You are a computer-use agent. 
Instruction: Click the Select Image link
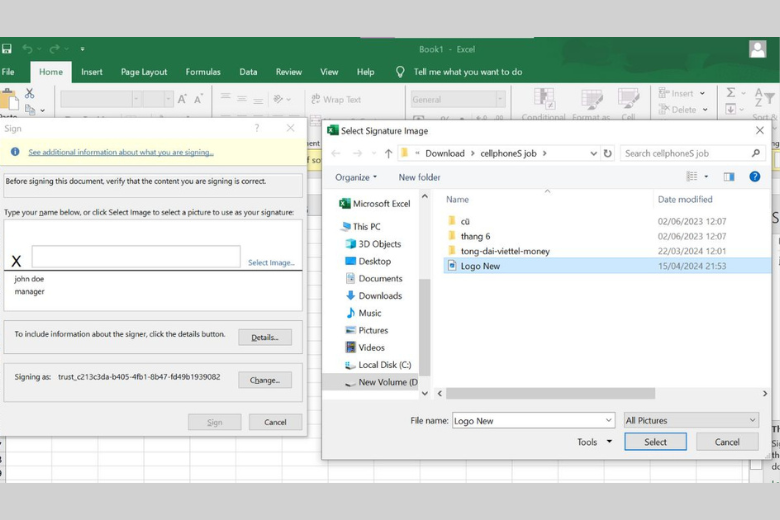pos(271,262)
